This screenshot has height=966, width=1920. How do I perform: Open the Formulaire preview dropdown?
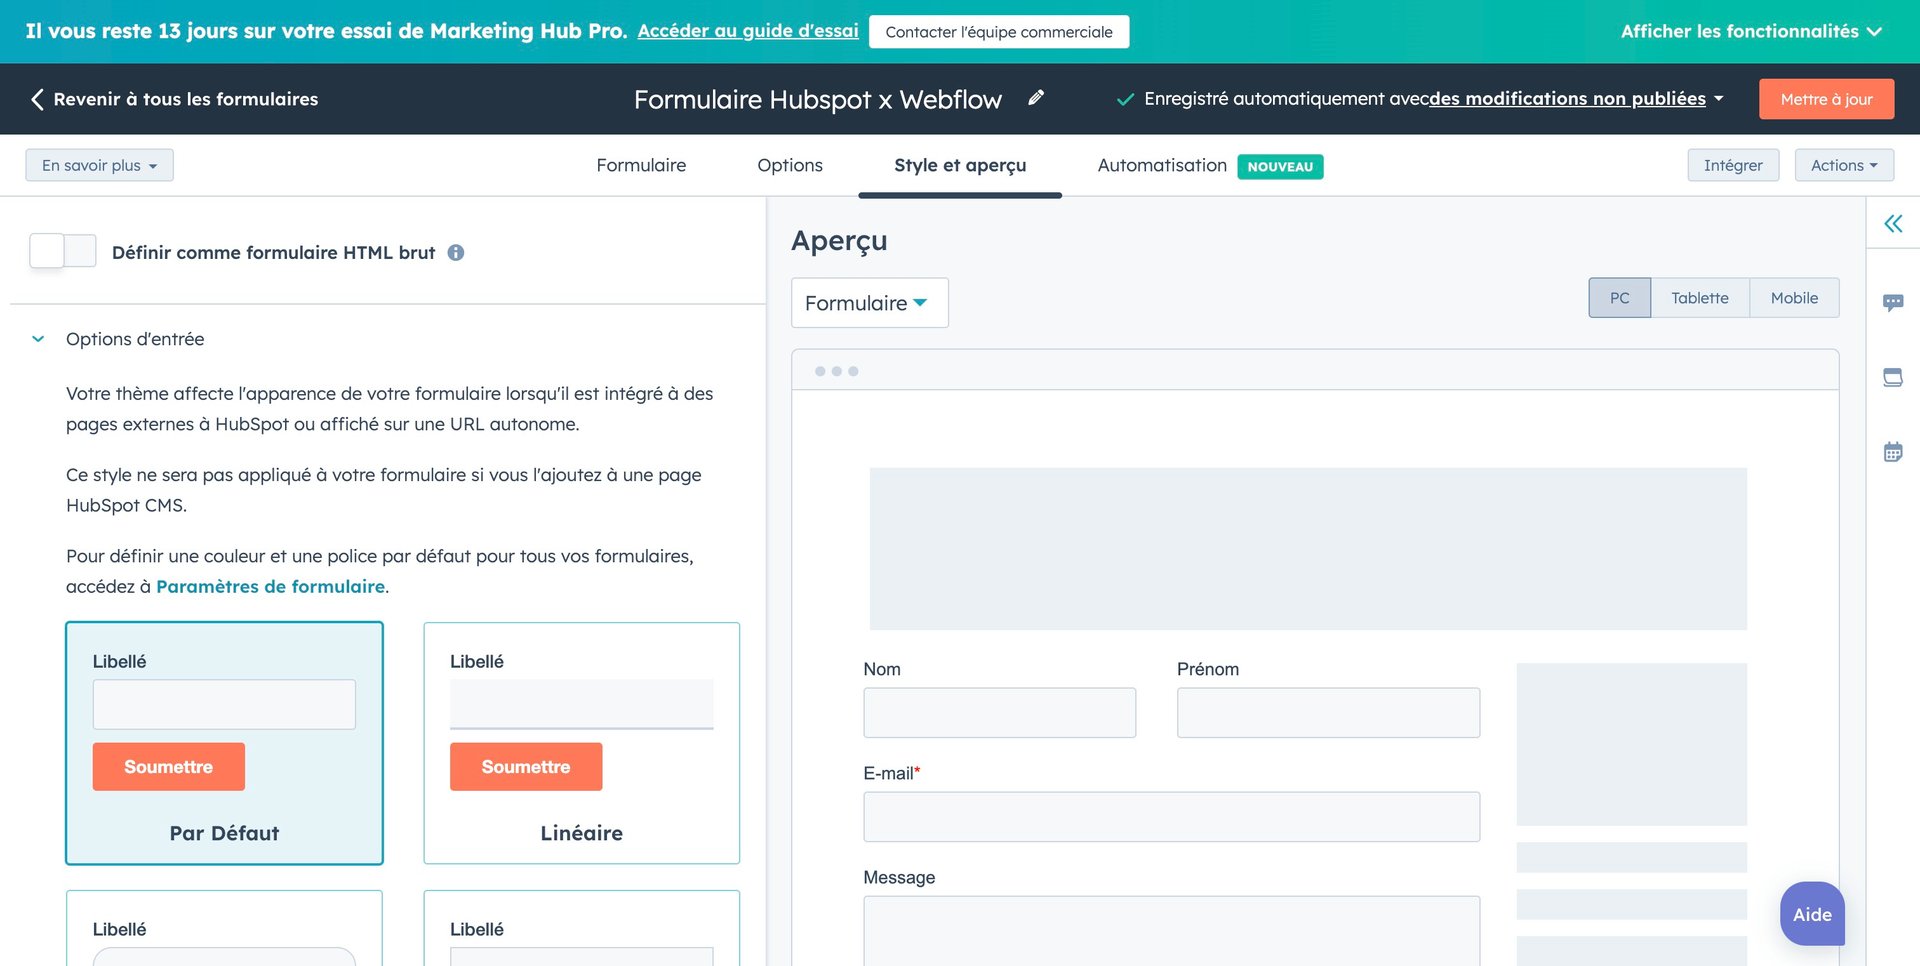[x=869, y=303]
